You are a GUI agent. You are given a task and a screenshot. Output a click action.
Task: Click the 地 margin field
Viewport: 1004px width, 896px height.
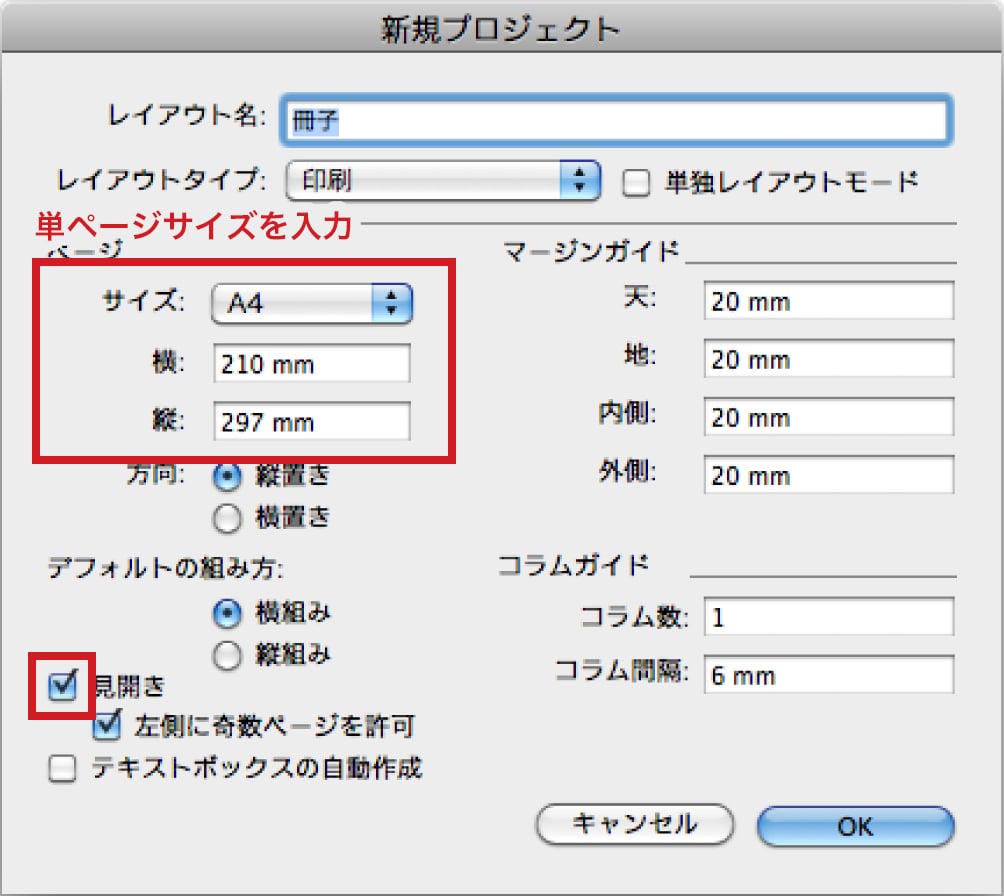coord(828,359)
